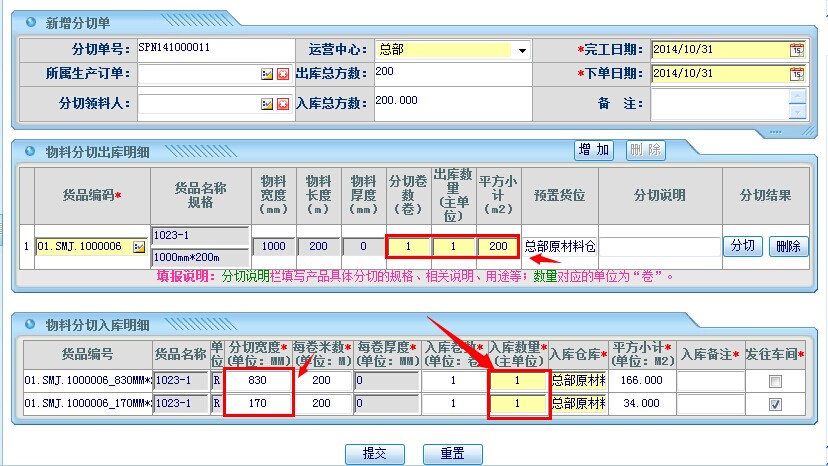
Task: Open the 下单日期 calendar picker
Action: pos(797,74)
